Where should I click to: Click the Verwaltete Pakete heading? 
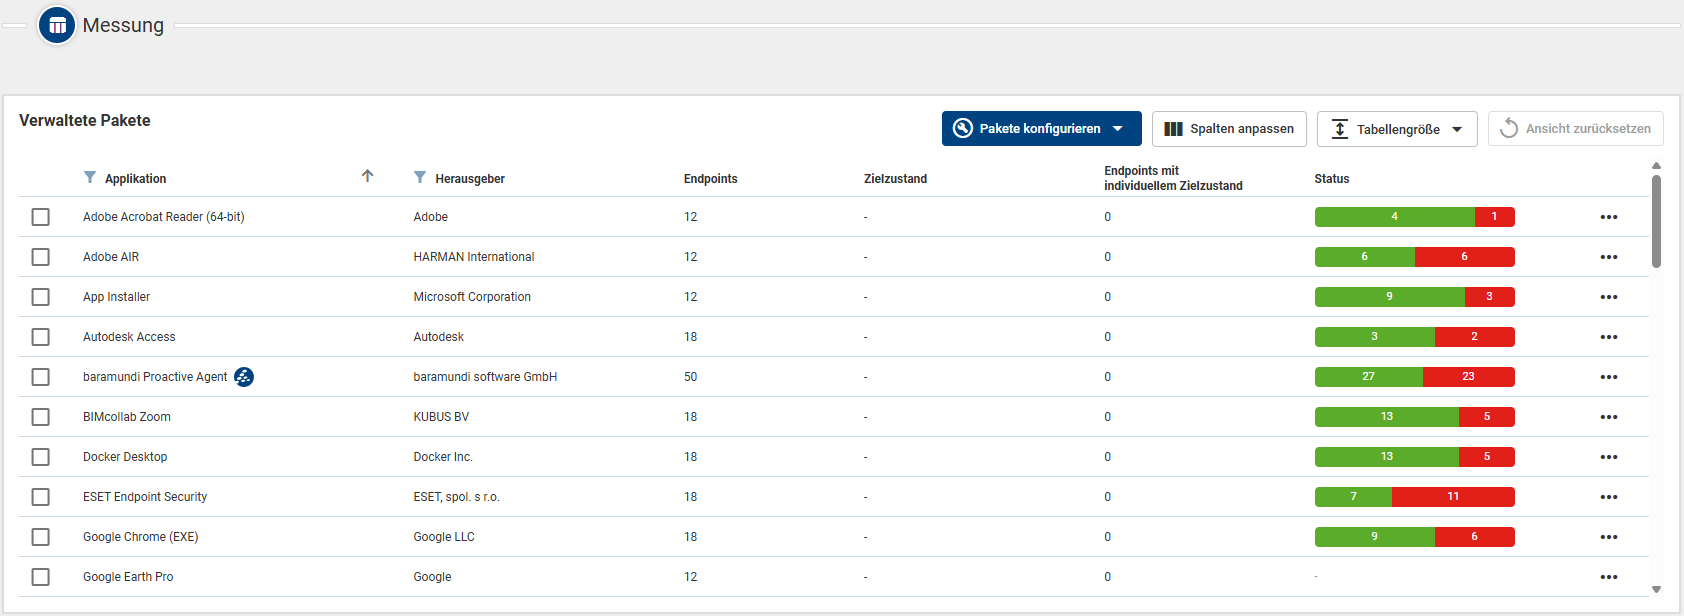pos(85,120)
